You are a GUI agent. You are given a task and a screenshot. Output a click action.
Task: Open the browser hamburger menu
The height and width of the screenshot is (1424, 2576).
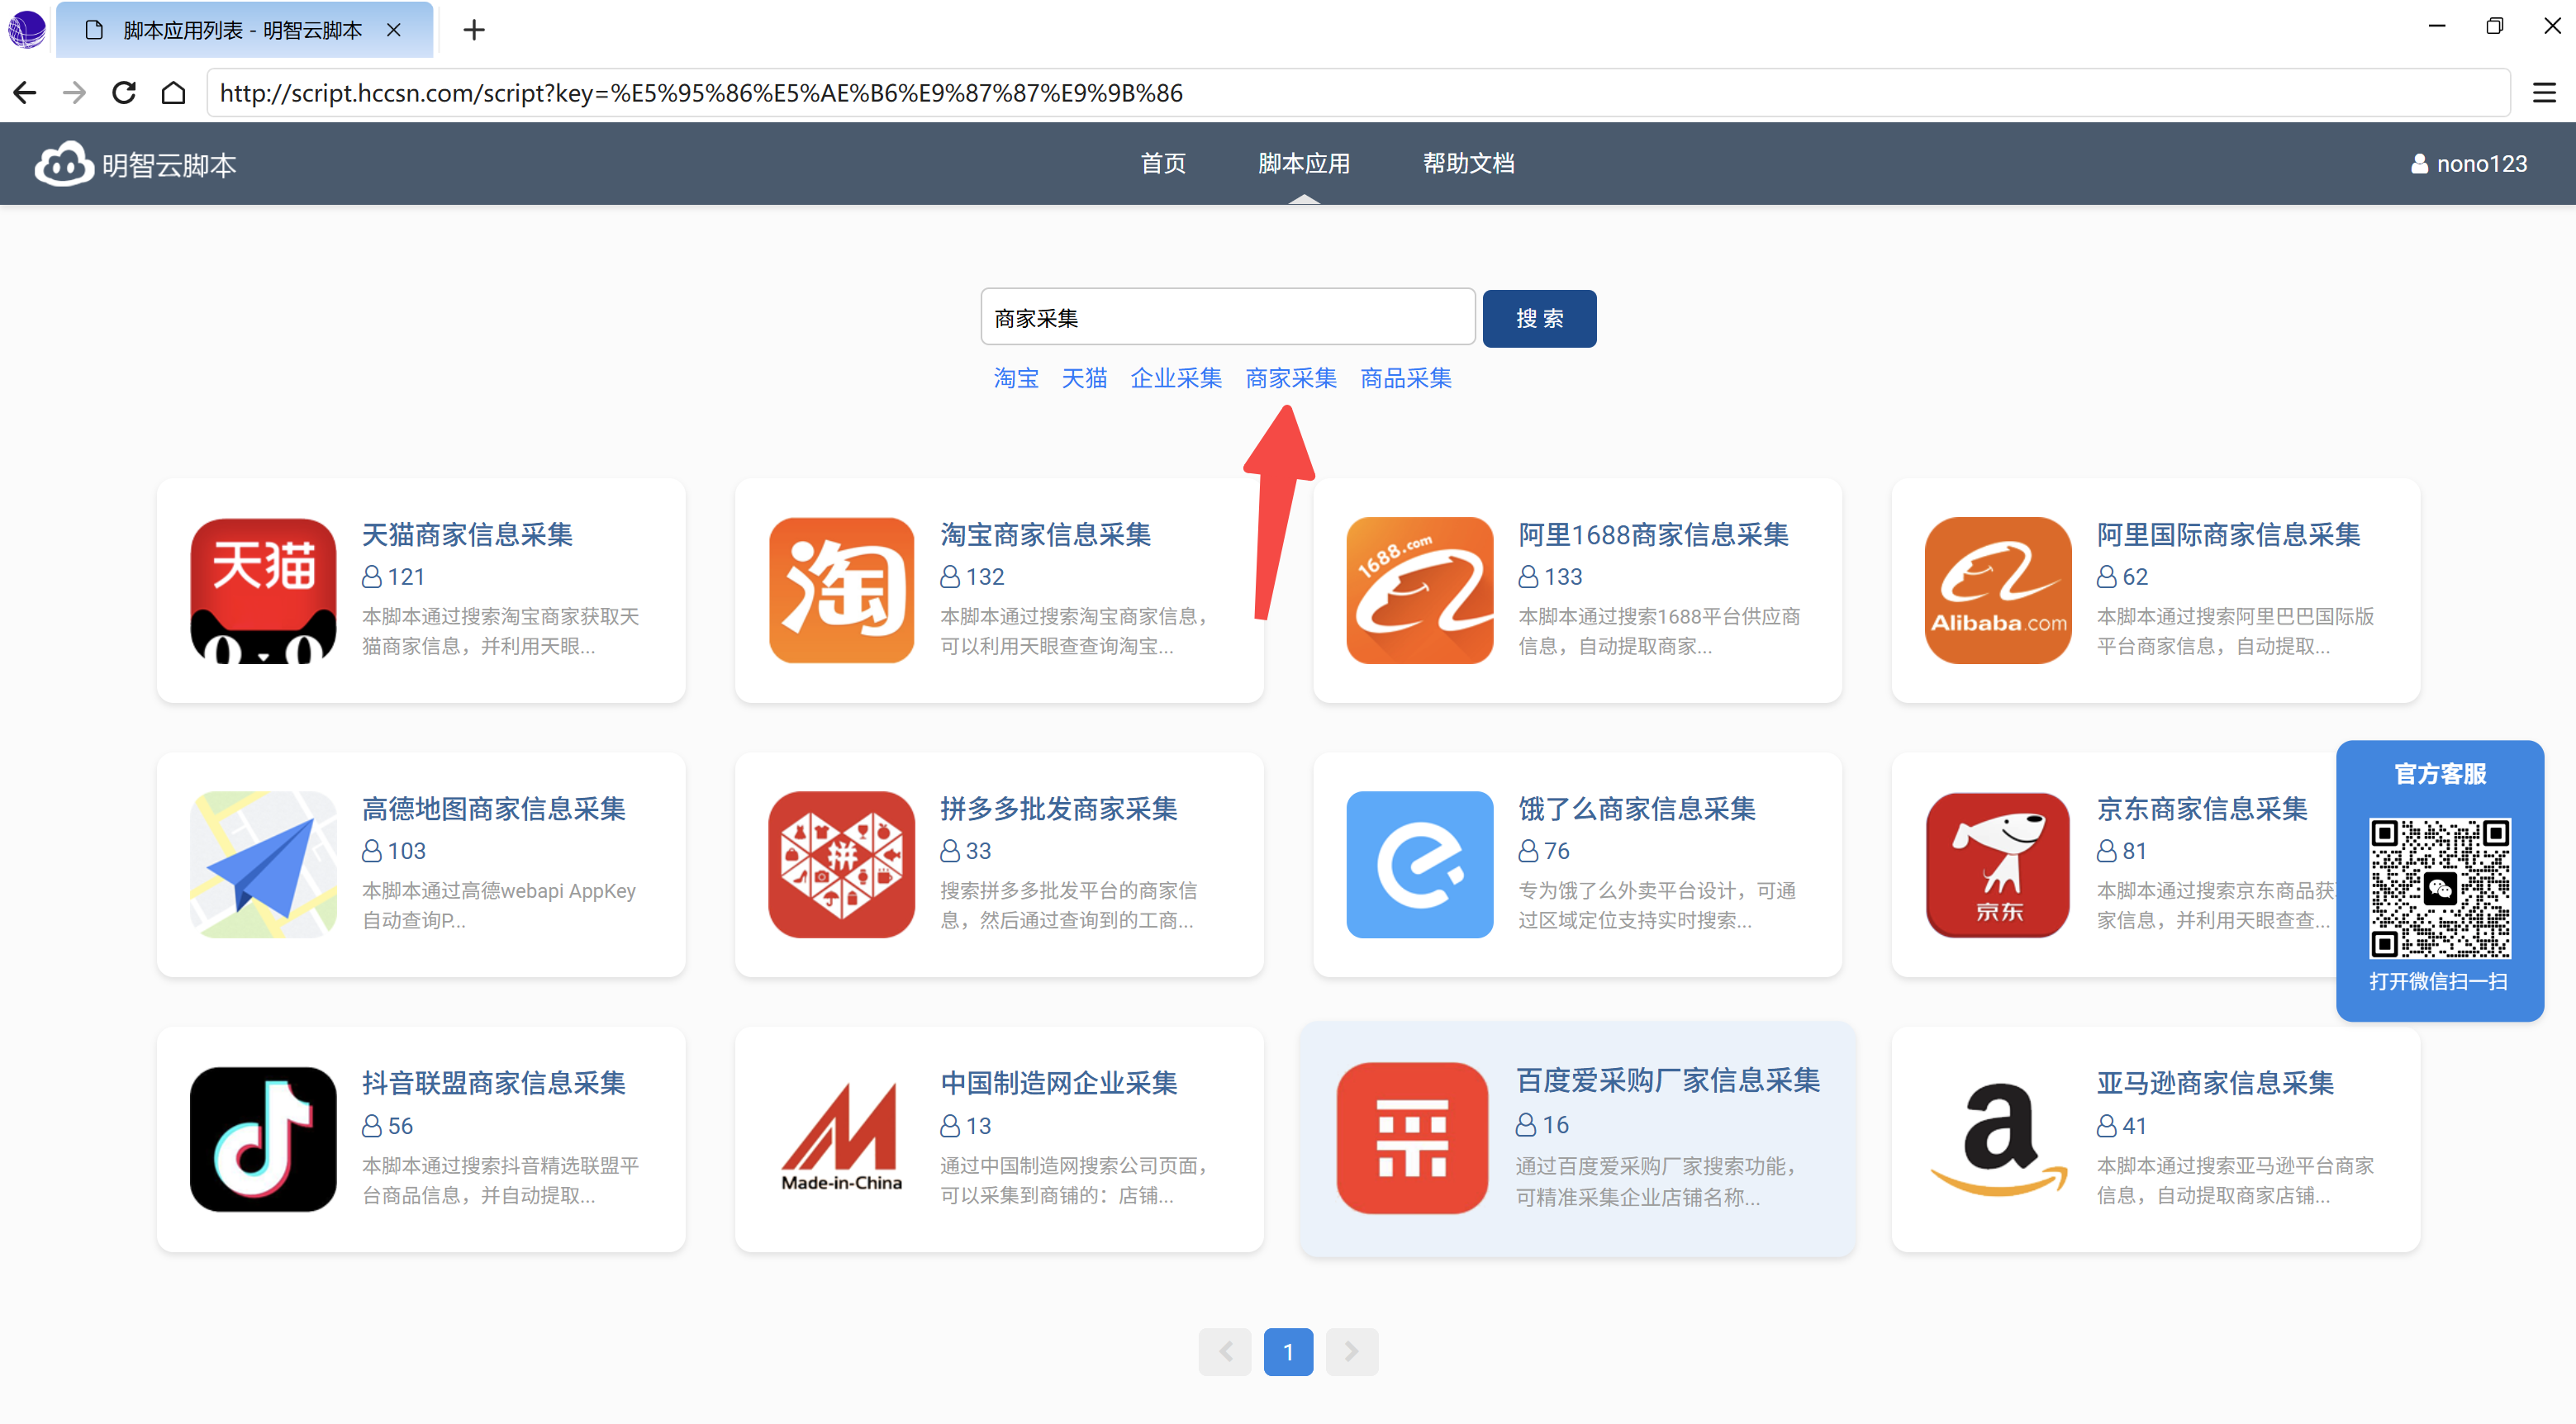click(x=2544, y=93)
